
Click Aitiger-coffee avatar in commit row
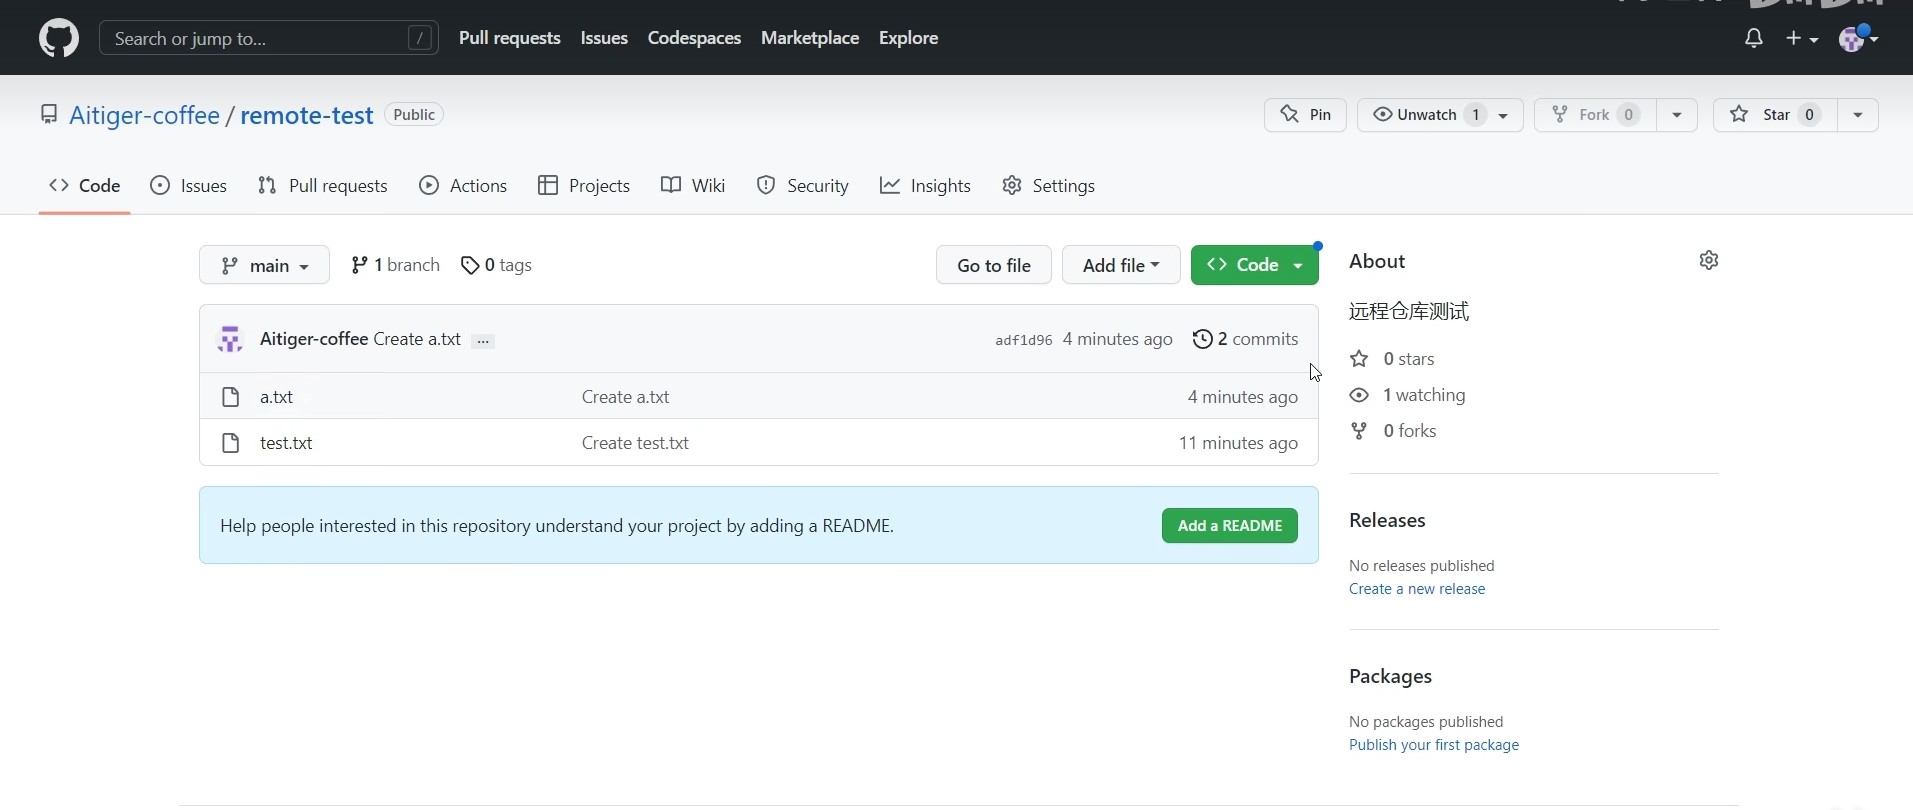click(x=231, y=339)
